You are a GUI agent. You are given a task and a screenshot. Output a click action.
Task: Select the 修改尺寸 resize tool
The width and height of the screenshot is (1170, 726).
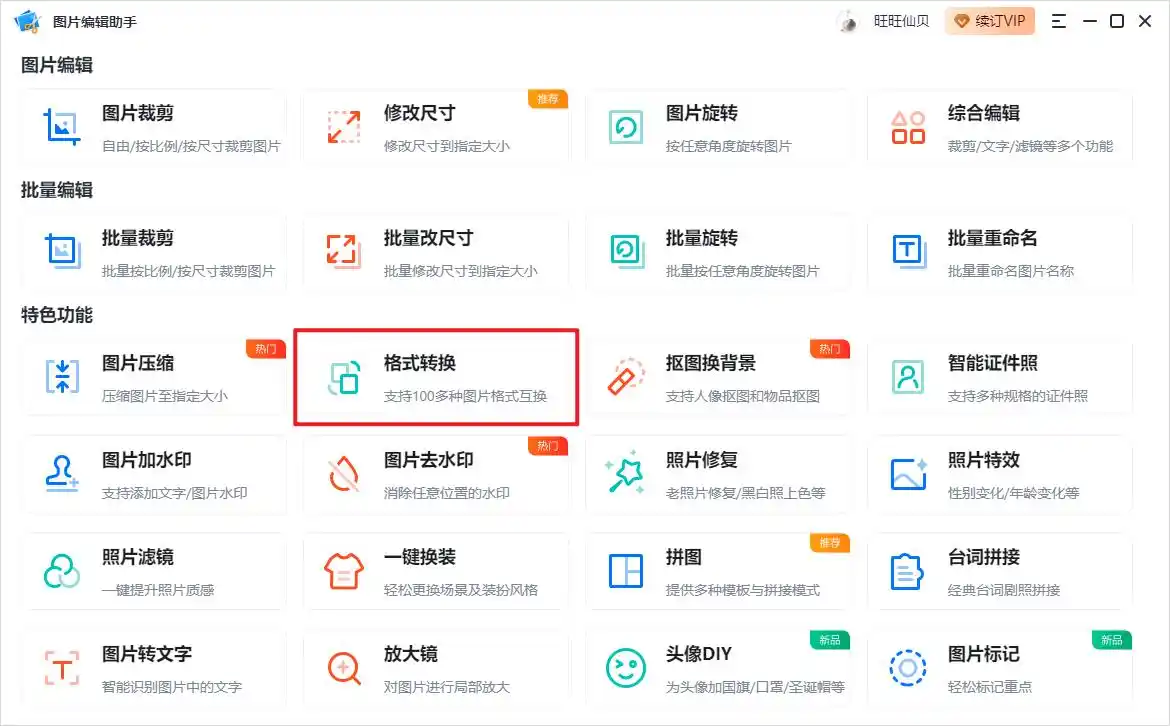[435, 125]
